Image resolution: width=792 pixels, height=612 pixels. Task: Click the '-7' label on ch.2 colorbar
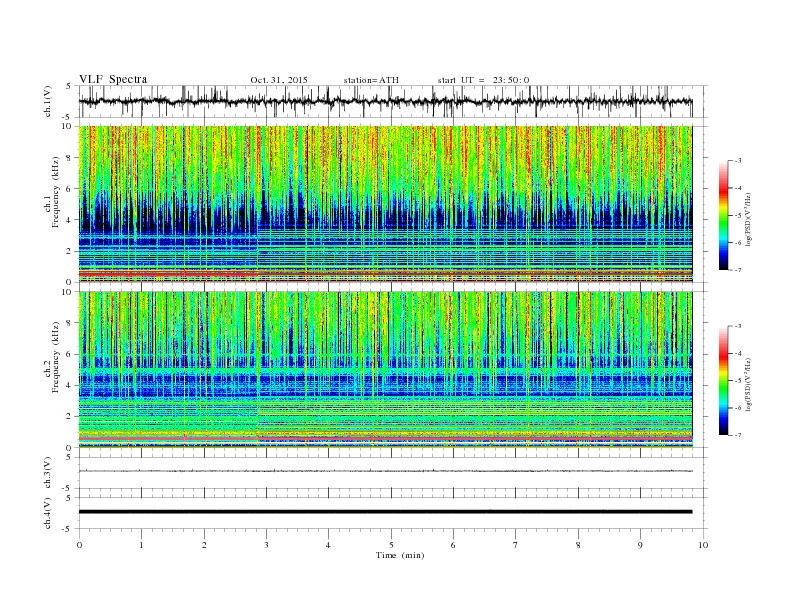coord(738,435)
